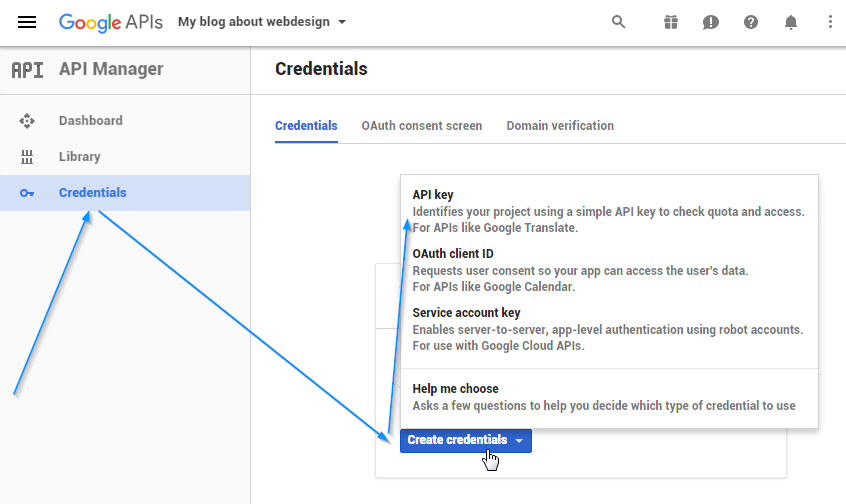Click the Create credentials dropdown arrow
This screenshot has width=846, height=504.
click(x=519, y=441)
